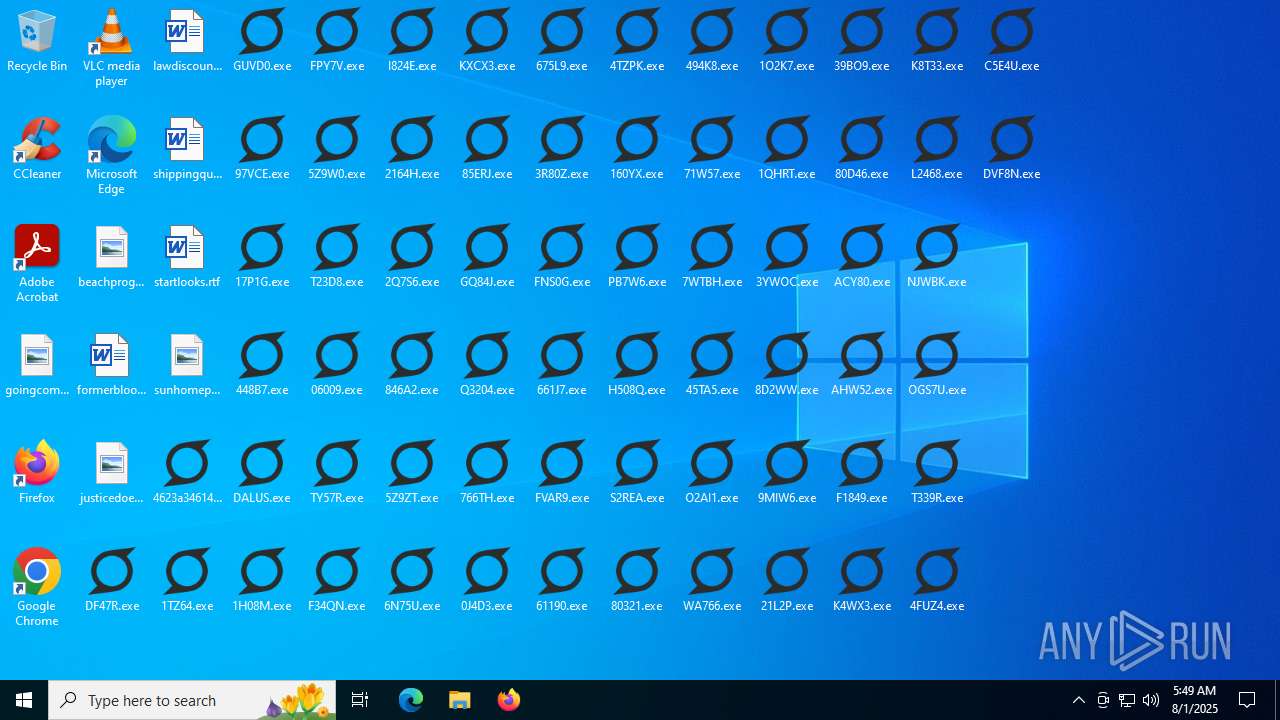Select the 4623a34614... executable icon
The height and width of the screenshot is (720, 1280).
tap(187, 474)
